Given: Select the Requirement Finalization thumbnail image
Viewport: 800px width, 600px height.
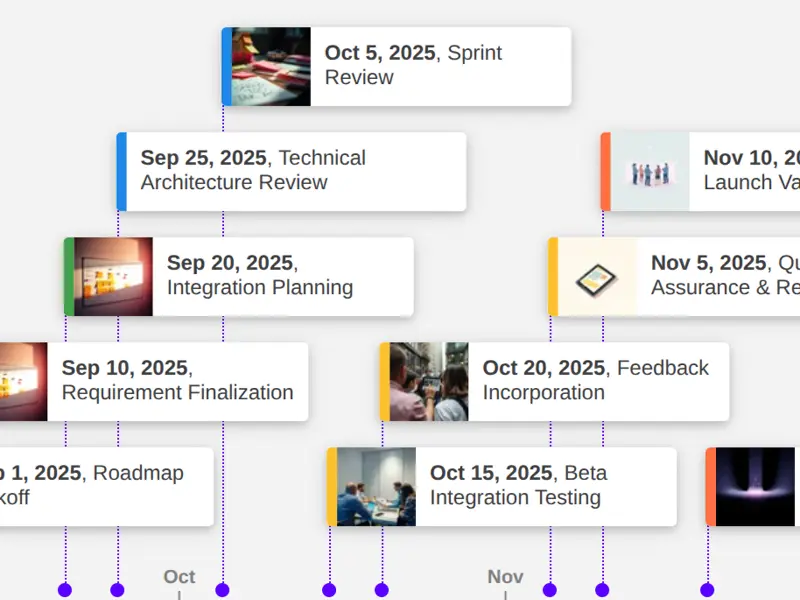Looking at the screenshot, I should click(x=22, y=382).
